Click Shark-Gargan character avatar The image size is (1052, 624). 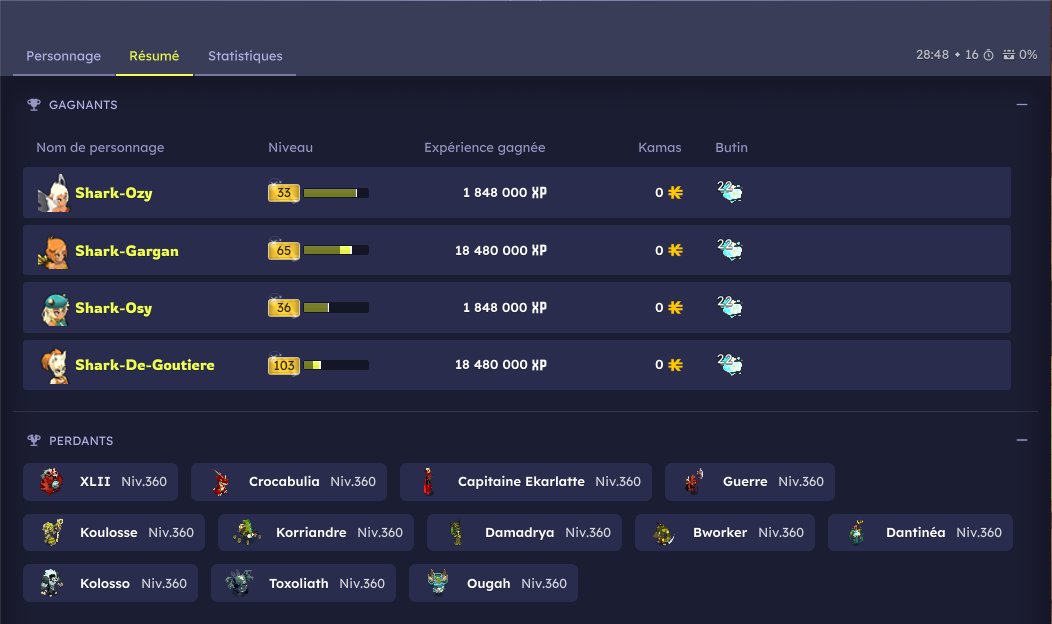point(54,251)
